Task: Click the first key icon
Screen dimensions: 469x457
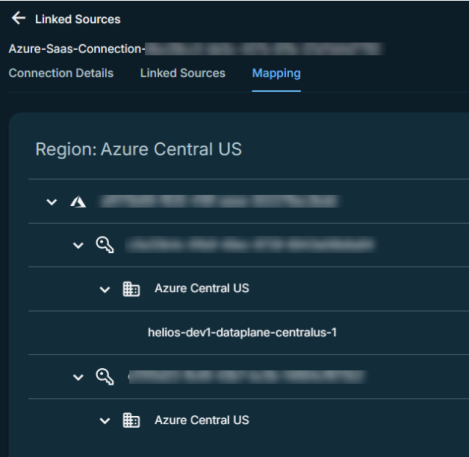Action: coord(105,245)
